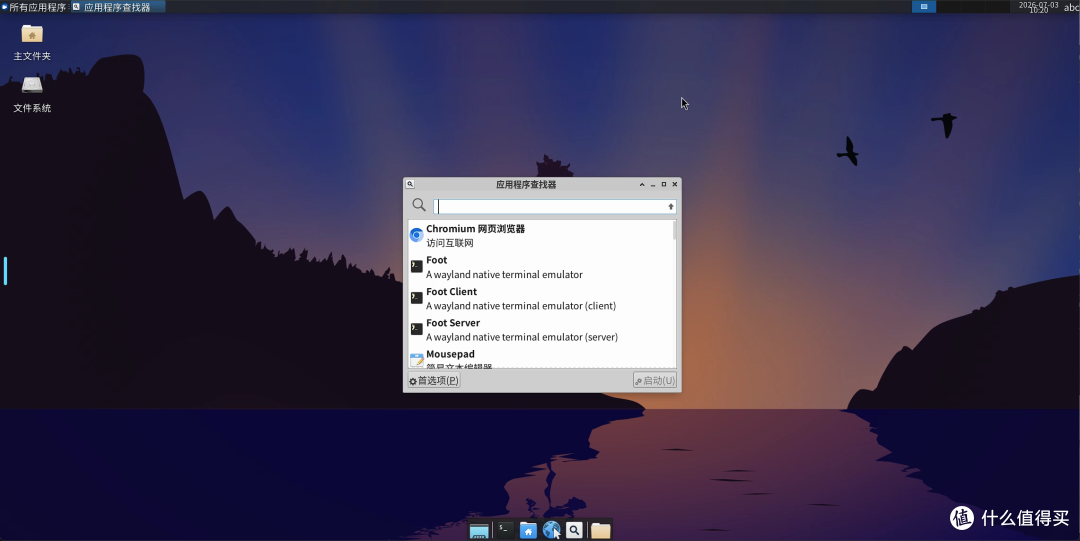The height and width of the screenshot is (541, 1080).
Task: Open the 文件系统 desktop icon
Action: click(x=32, y=94)
